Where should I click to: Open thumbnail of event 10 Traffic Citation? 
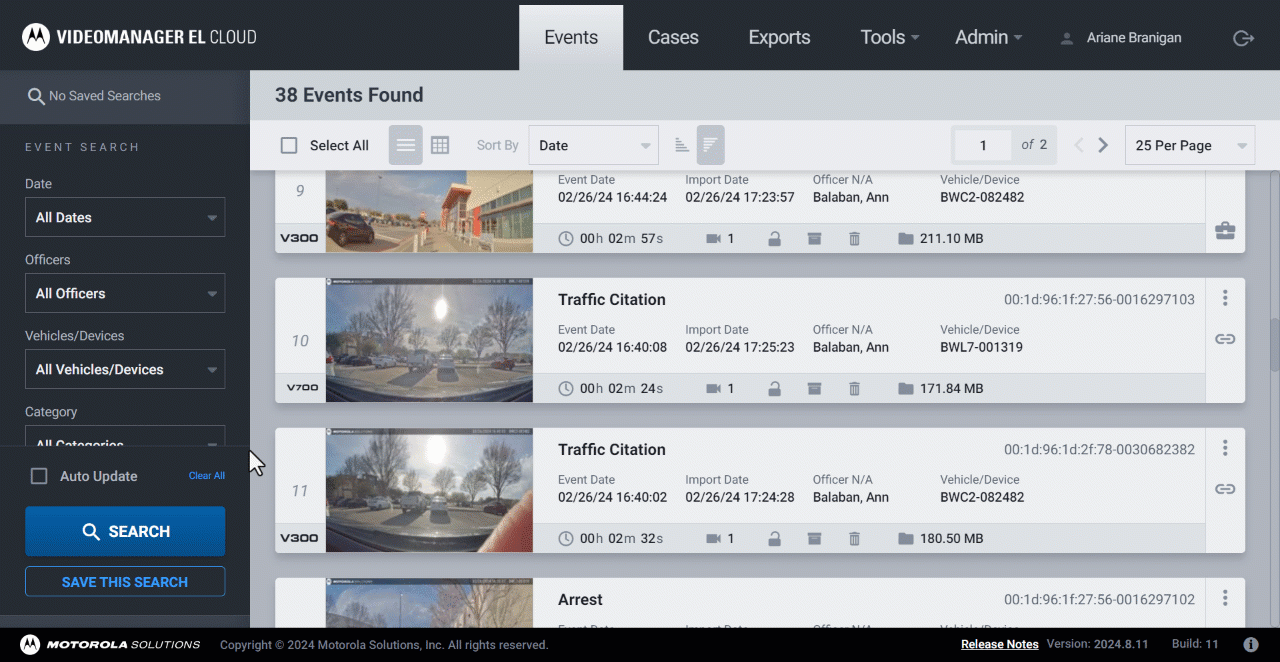tap(429, 340)
